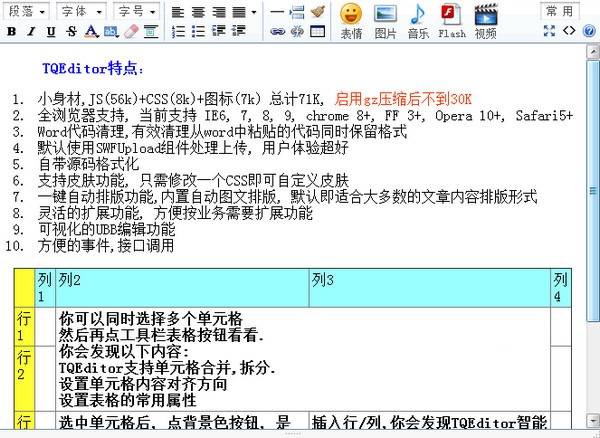Click list item 7 一键自动排版功能
The height and width of the screenshot is (438, 600).
point(287,197)
